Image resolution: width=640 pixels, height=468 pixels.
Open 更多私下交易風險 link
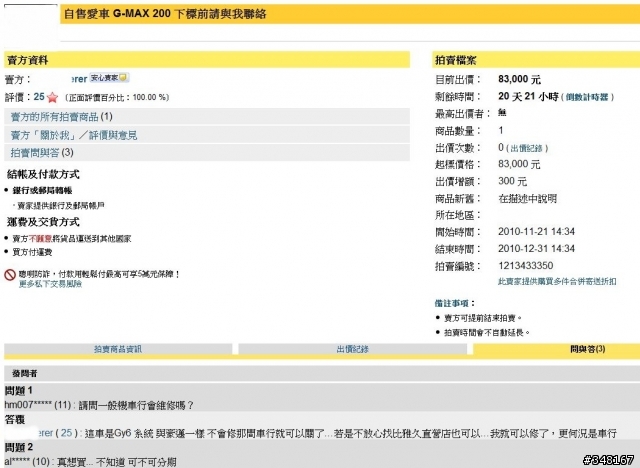coord(50,284)
